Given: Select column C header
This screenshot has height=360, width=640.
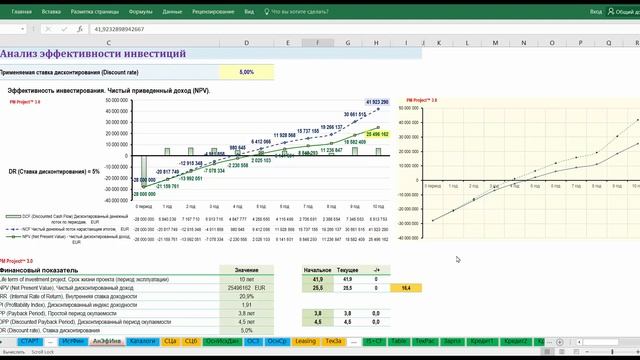Looking at the screenshot, I should click(109, 42).
